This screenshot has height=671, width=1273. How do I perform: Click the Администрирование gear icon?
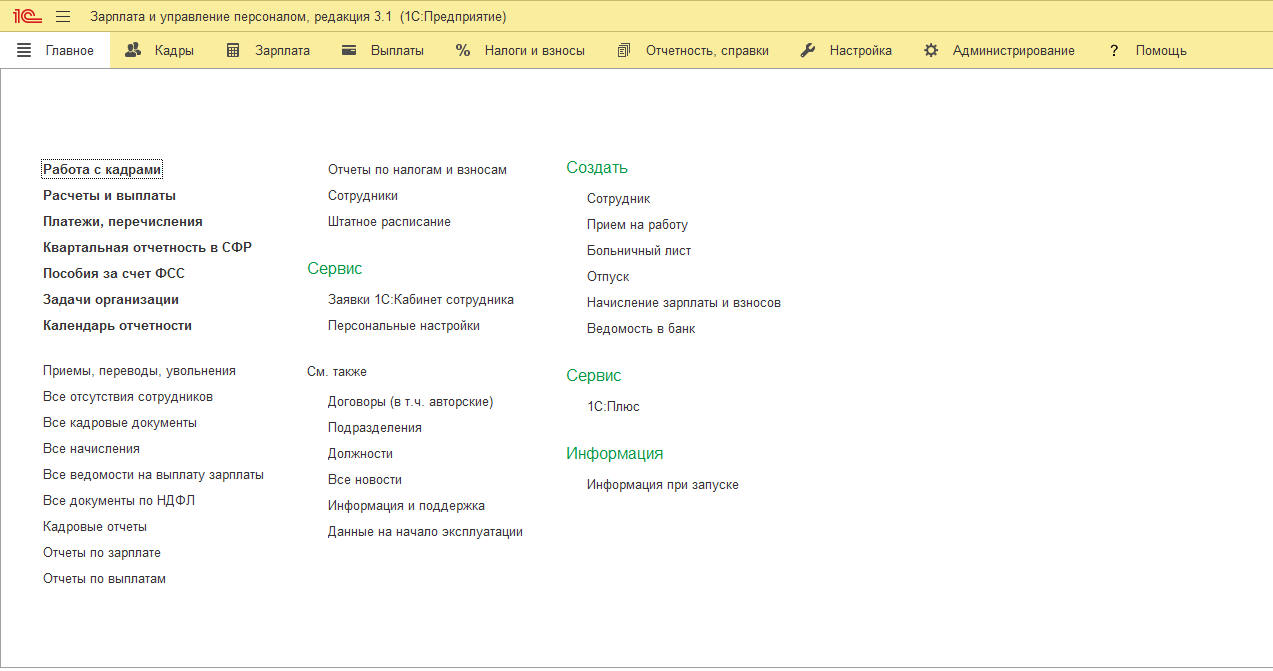pyautogui.click(x=931, y=50)
